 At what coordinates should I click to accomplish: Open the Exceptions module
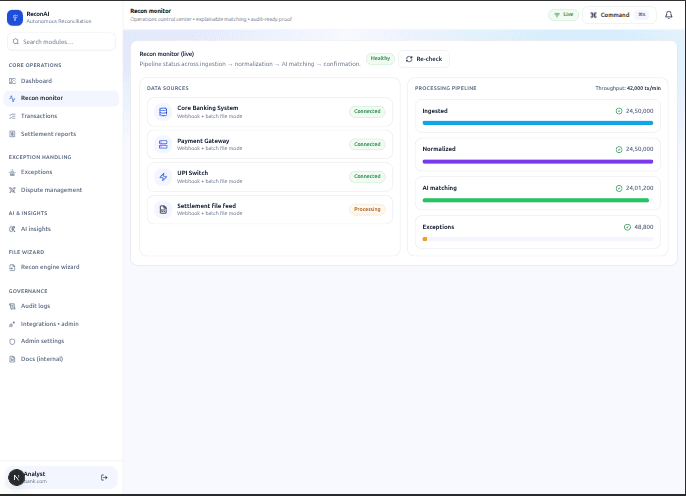tap(61, 172)
